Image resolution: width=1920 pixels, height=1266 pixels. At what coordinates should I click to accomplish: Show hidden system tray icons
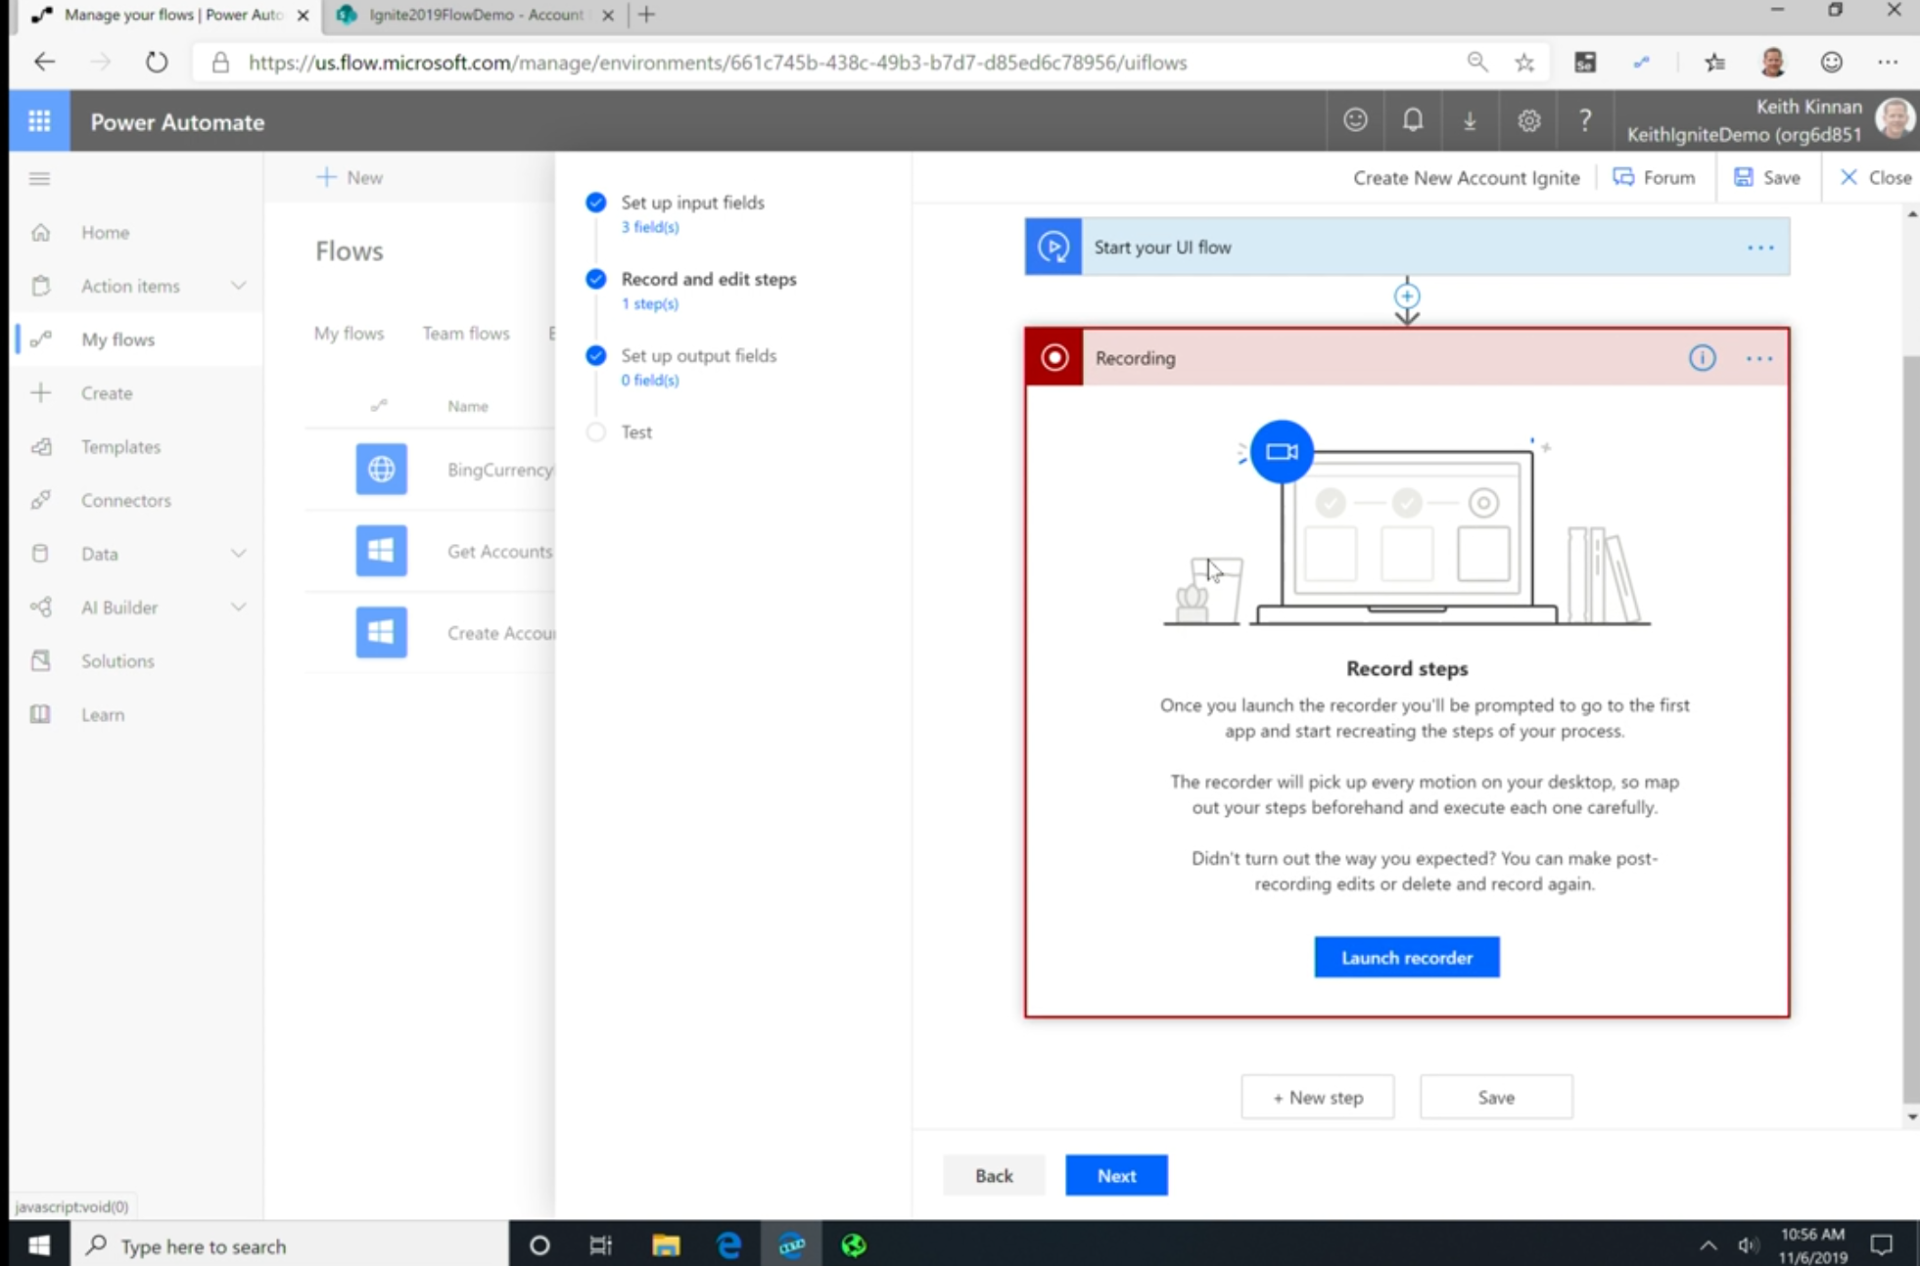click(x=1708, y=1245)
